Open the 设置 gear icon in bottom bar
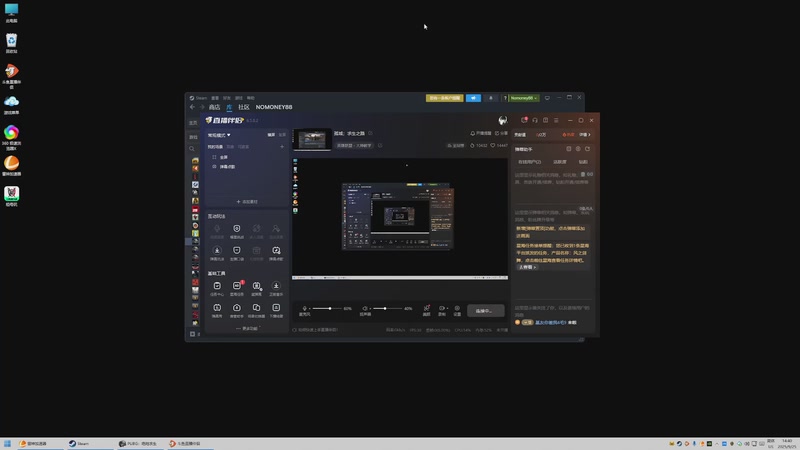Viewport: 800px width, 450px height. coord(457,311)
